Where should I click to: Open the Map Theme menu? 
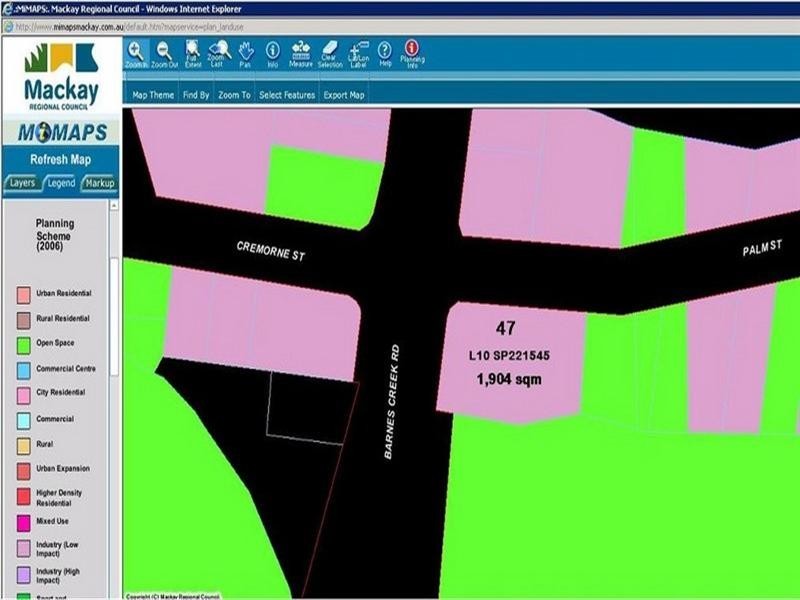point(153,95)
